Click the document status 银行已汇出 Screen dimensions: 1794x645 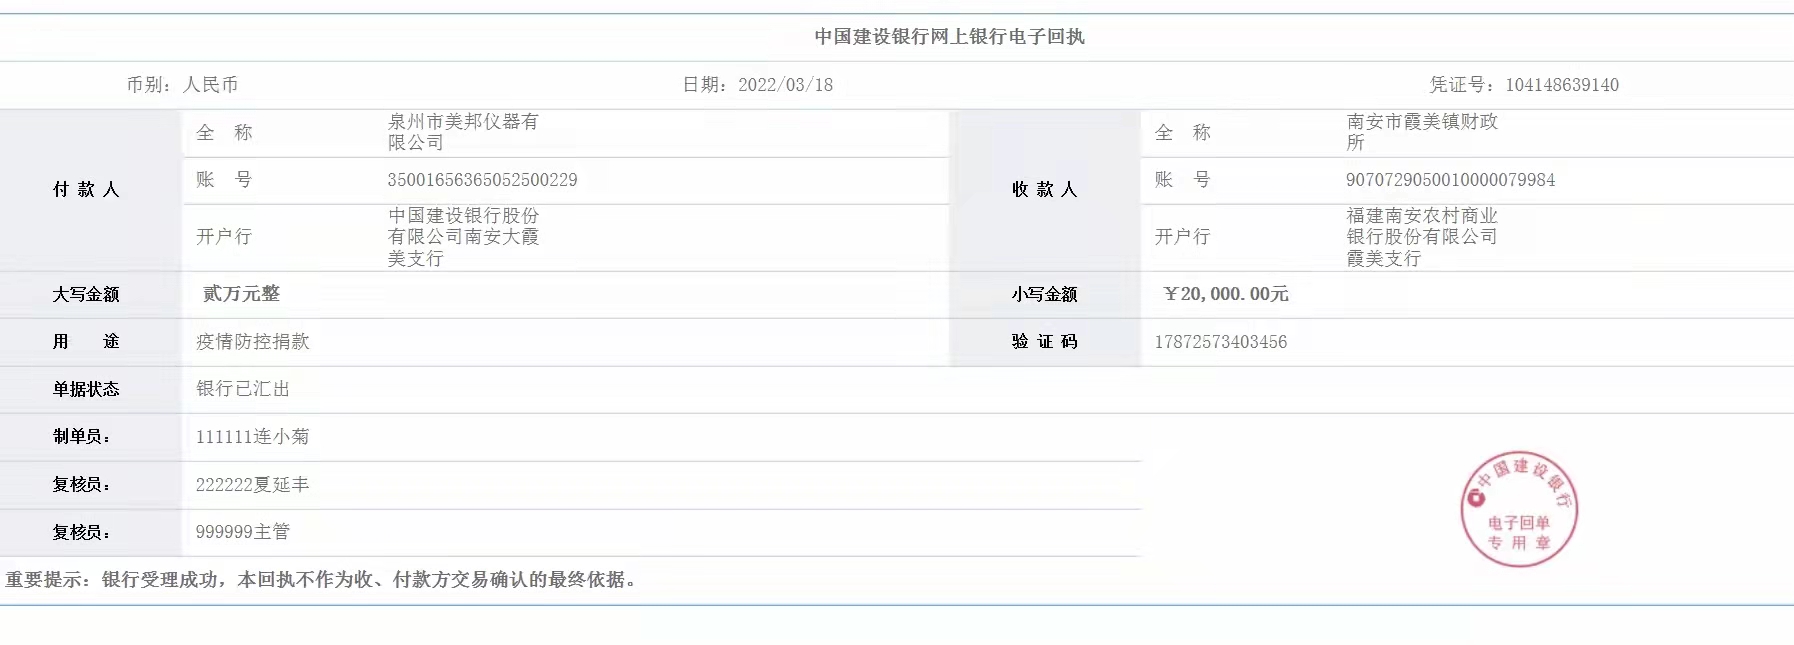[242, 389]
